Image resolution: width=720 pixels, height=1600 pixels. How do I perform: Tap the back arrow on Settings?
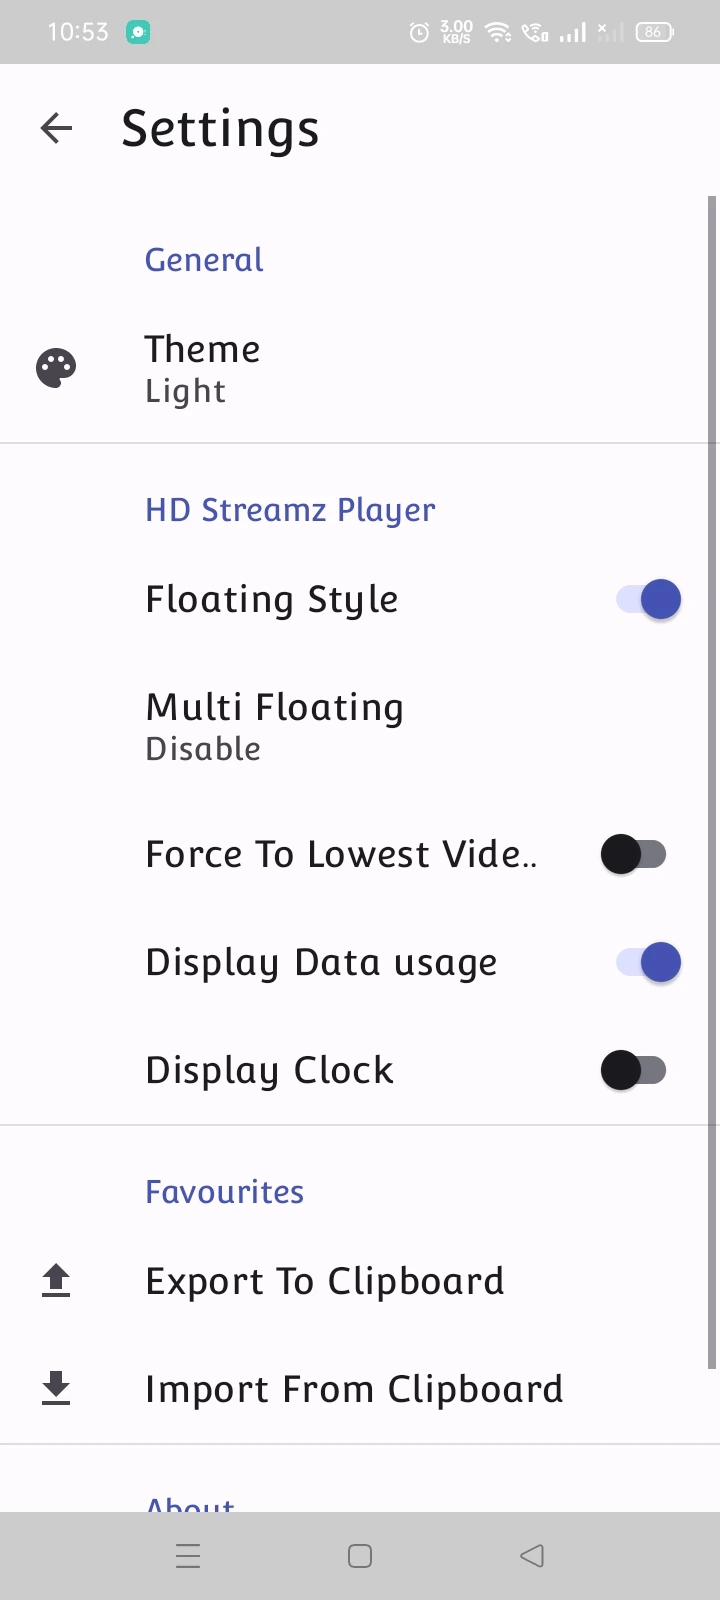(x=56, y=128)
